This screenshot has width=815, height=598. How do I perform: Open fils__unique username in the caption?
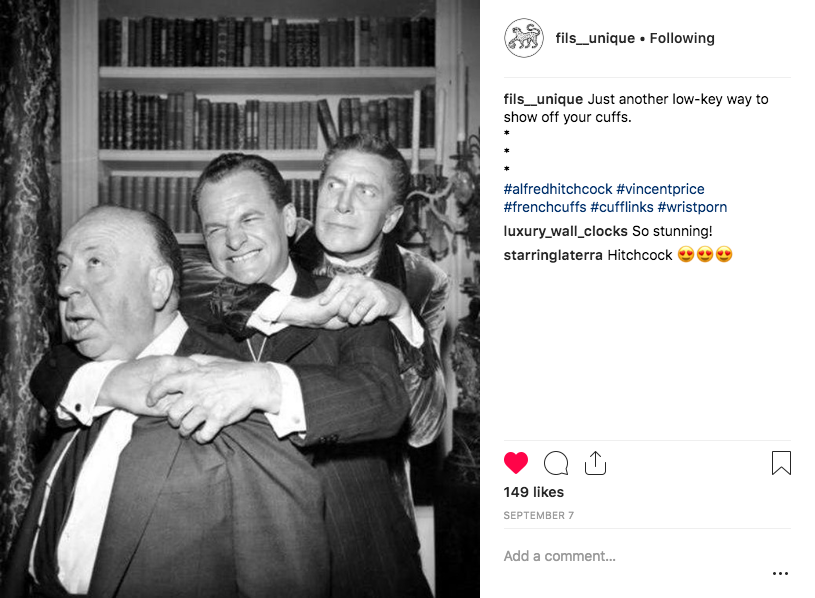[543, 99]
